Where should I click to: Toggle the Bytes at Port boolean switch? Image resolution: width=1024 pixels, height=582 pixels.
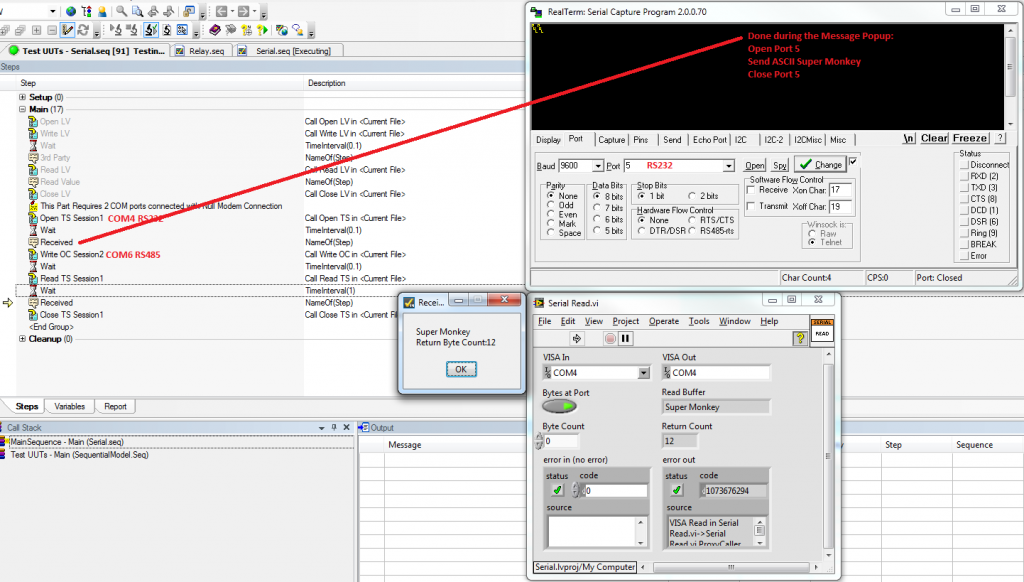[559, 407]
